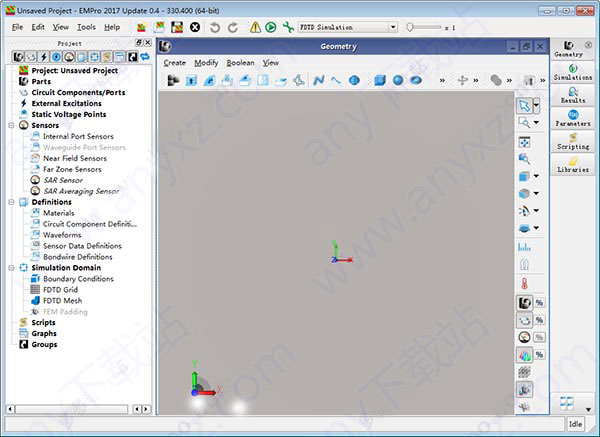Open the Geometry workspace button

[568, 49]
